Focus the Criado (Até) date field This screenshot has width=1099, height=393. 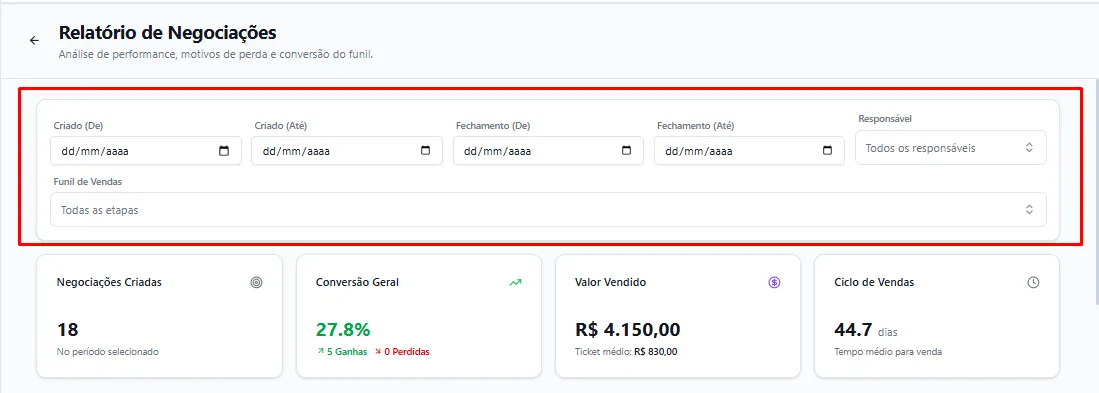(347, 151)
